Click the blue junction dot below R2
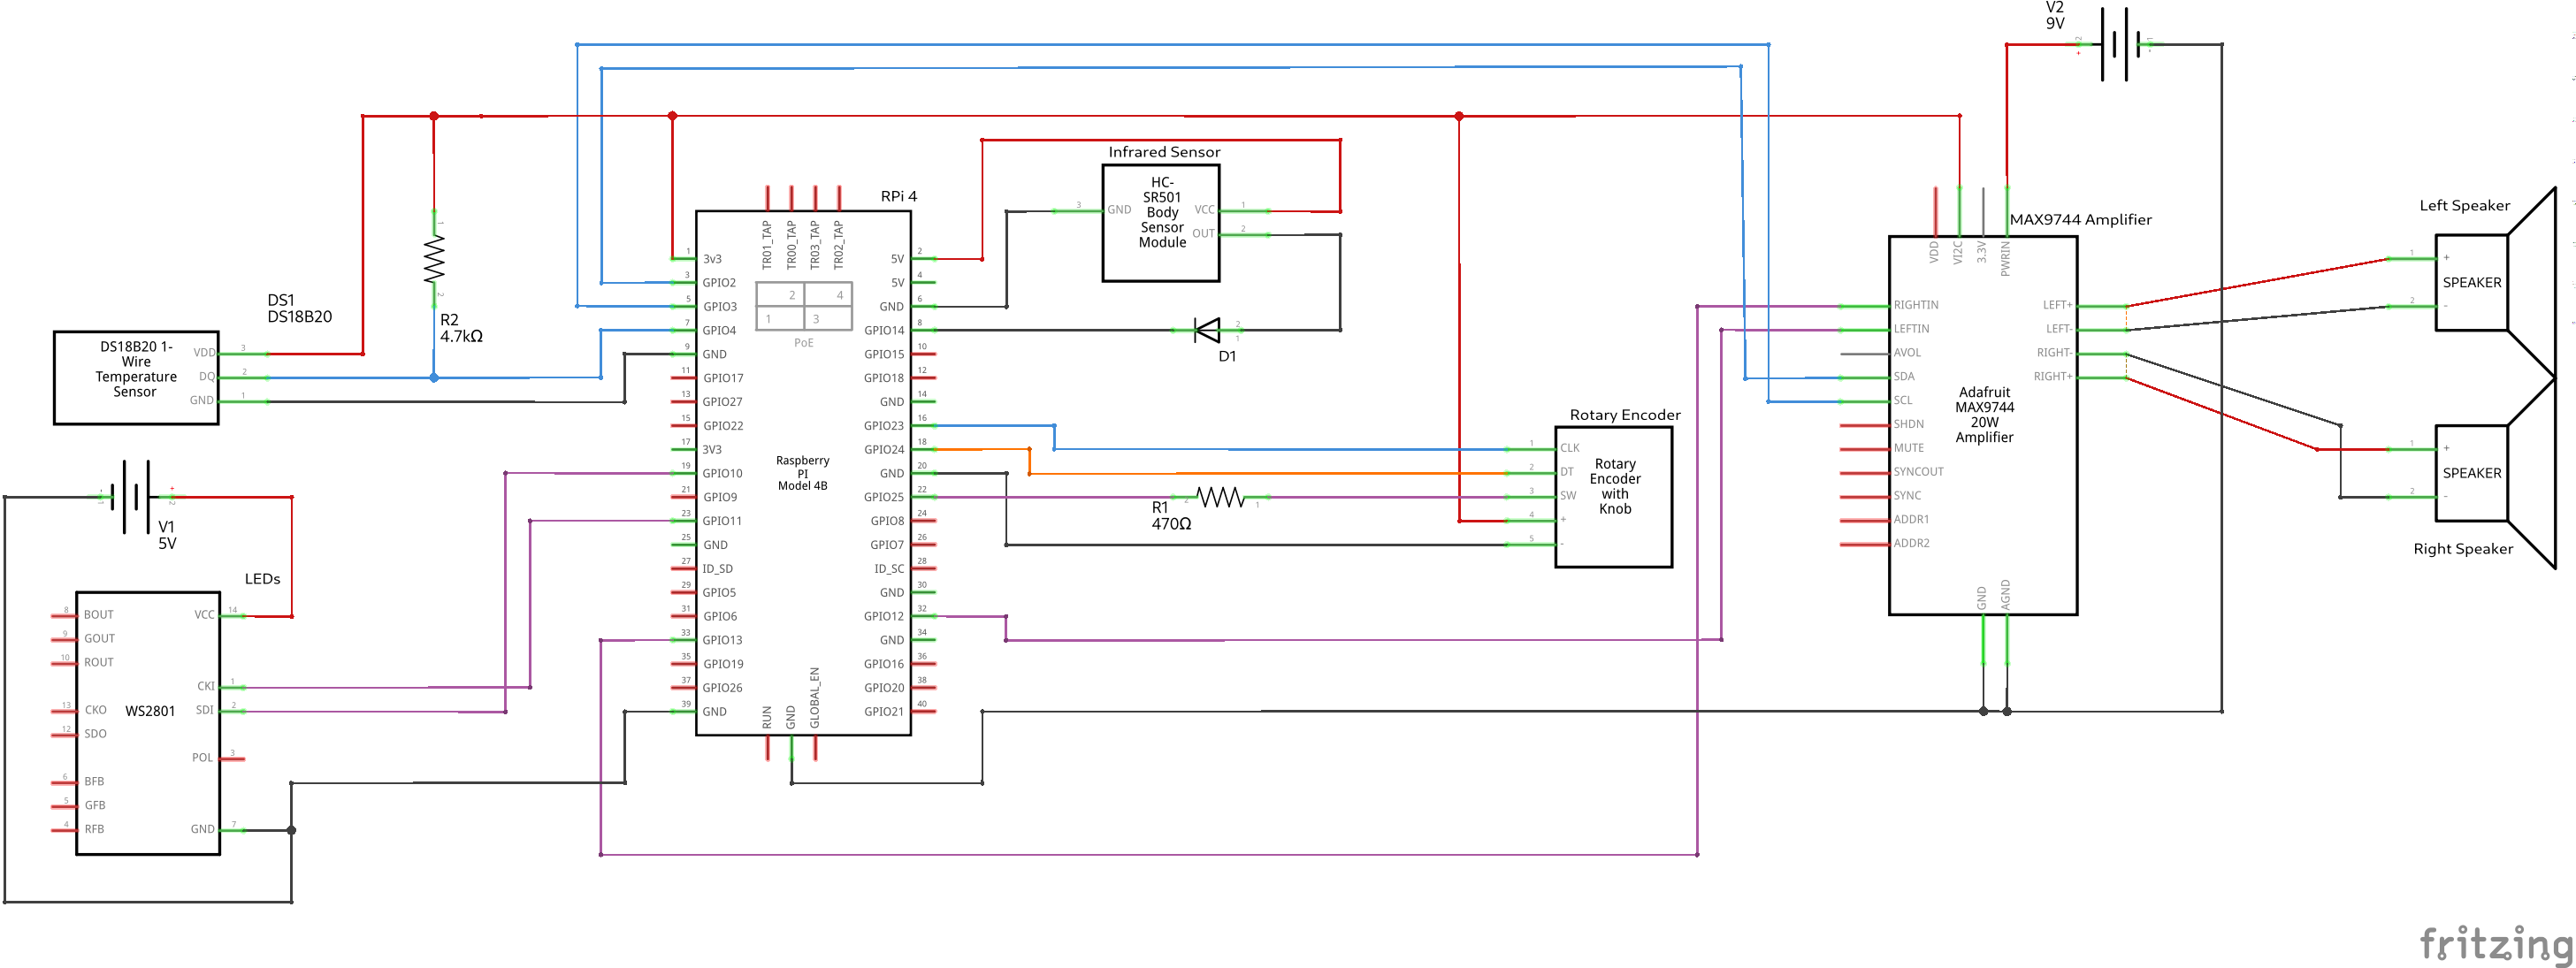 (x=434, y=378)
